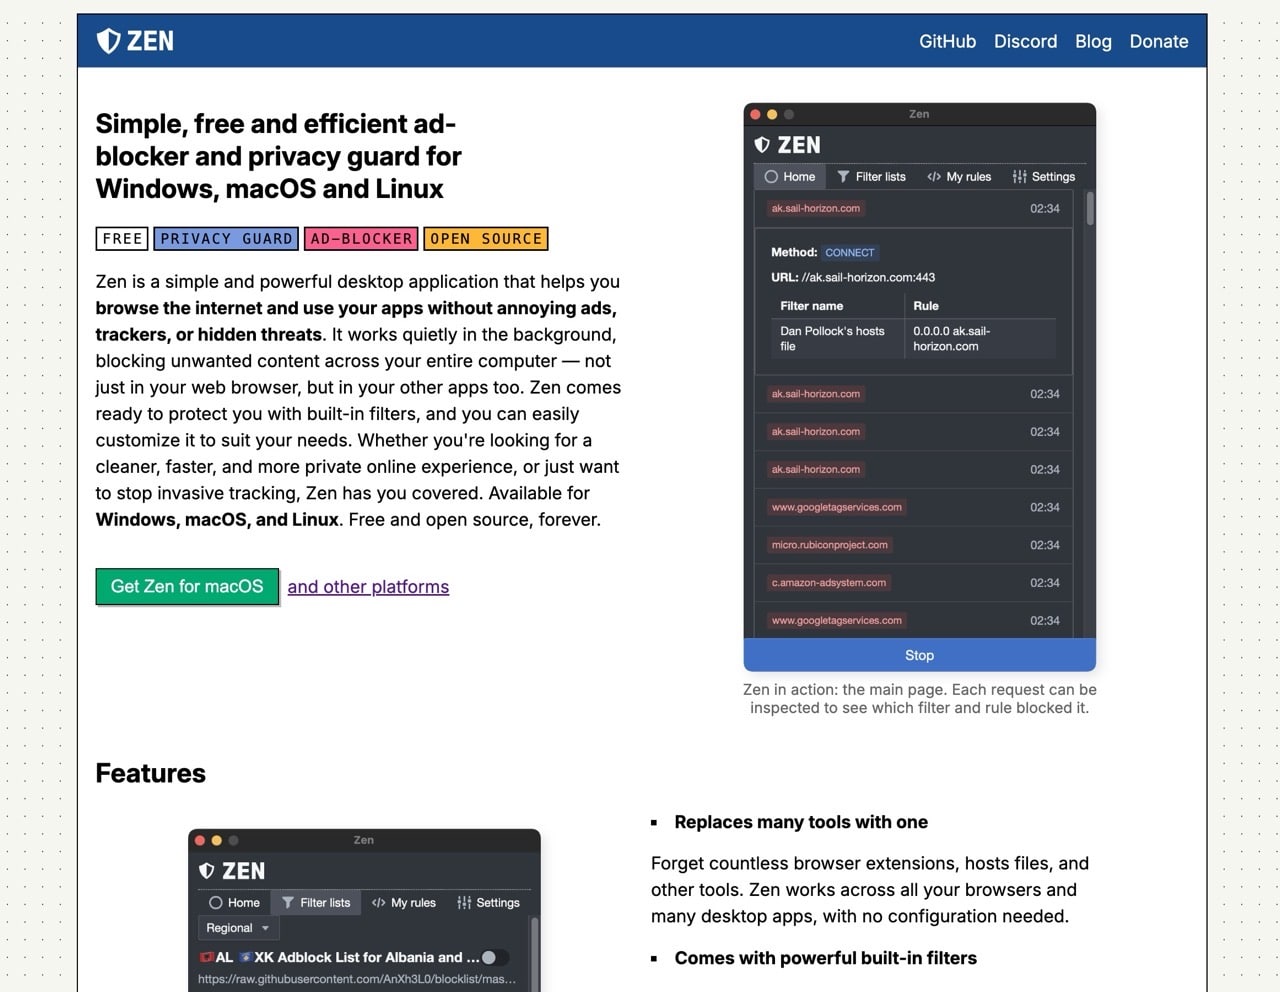Click the Filter lists funnel icon in top screenshot
Viewport: 1280px width, 992px height.
(x=843, y=177)
